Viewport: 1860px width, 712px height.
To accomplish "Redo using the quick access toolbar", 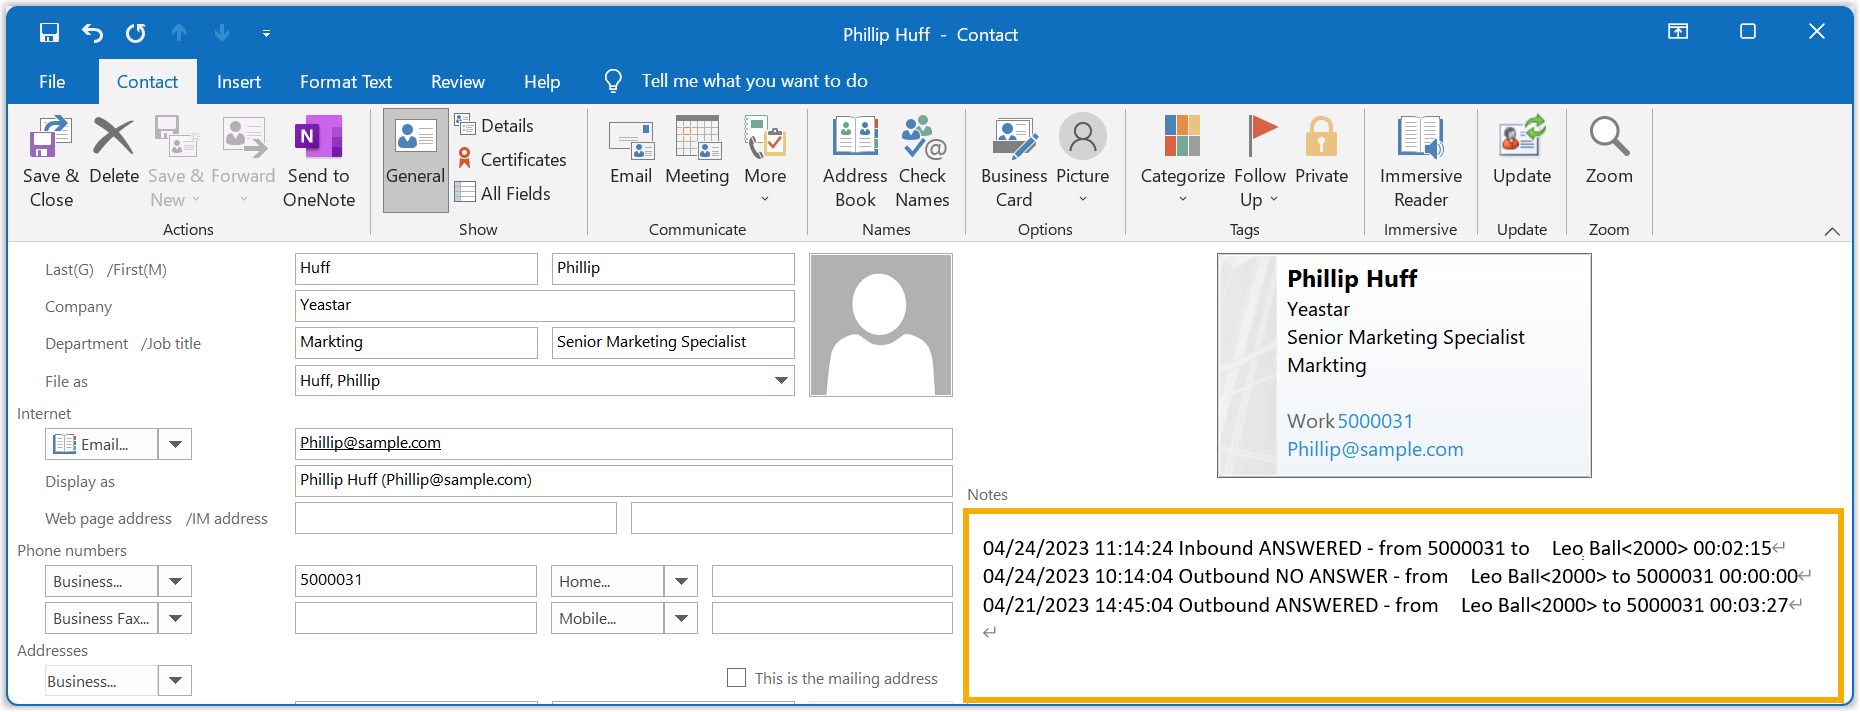I will [x=135, y=33].
